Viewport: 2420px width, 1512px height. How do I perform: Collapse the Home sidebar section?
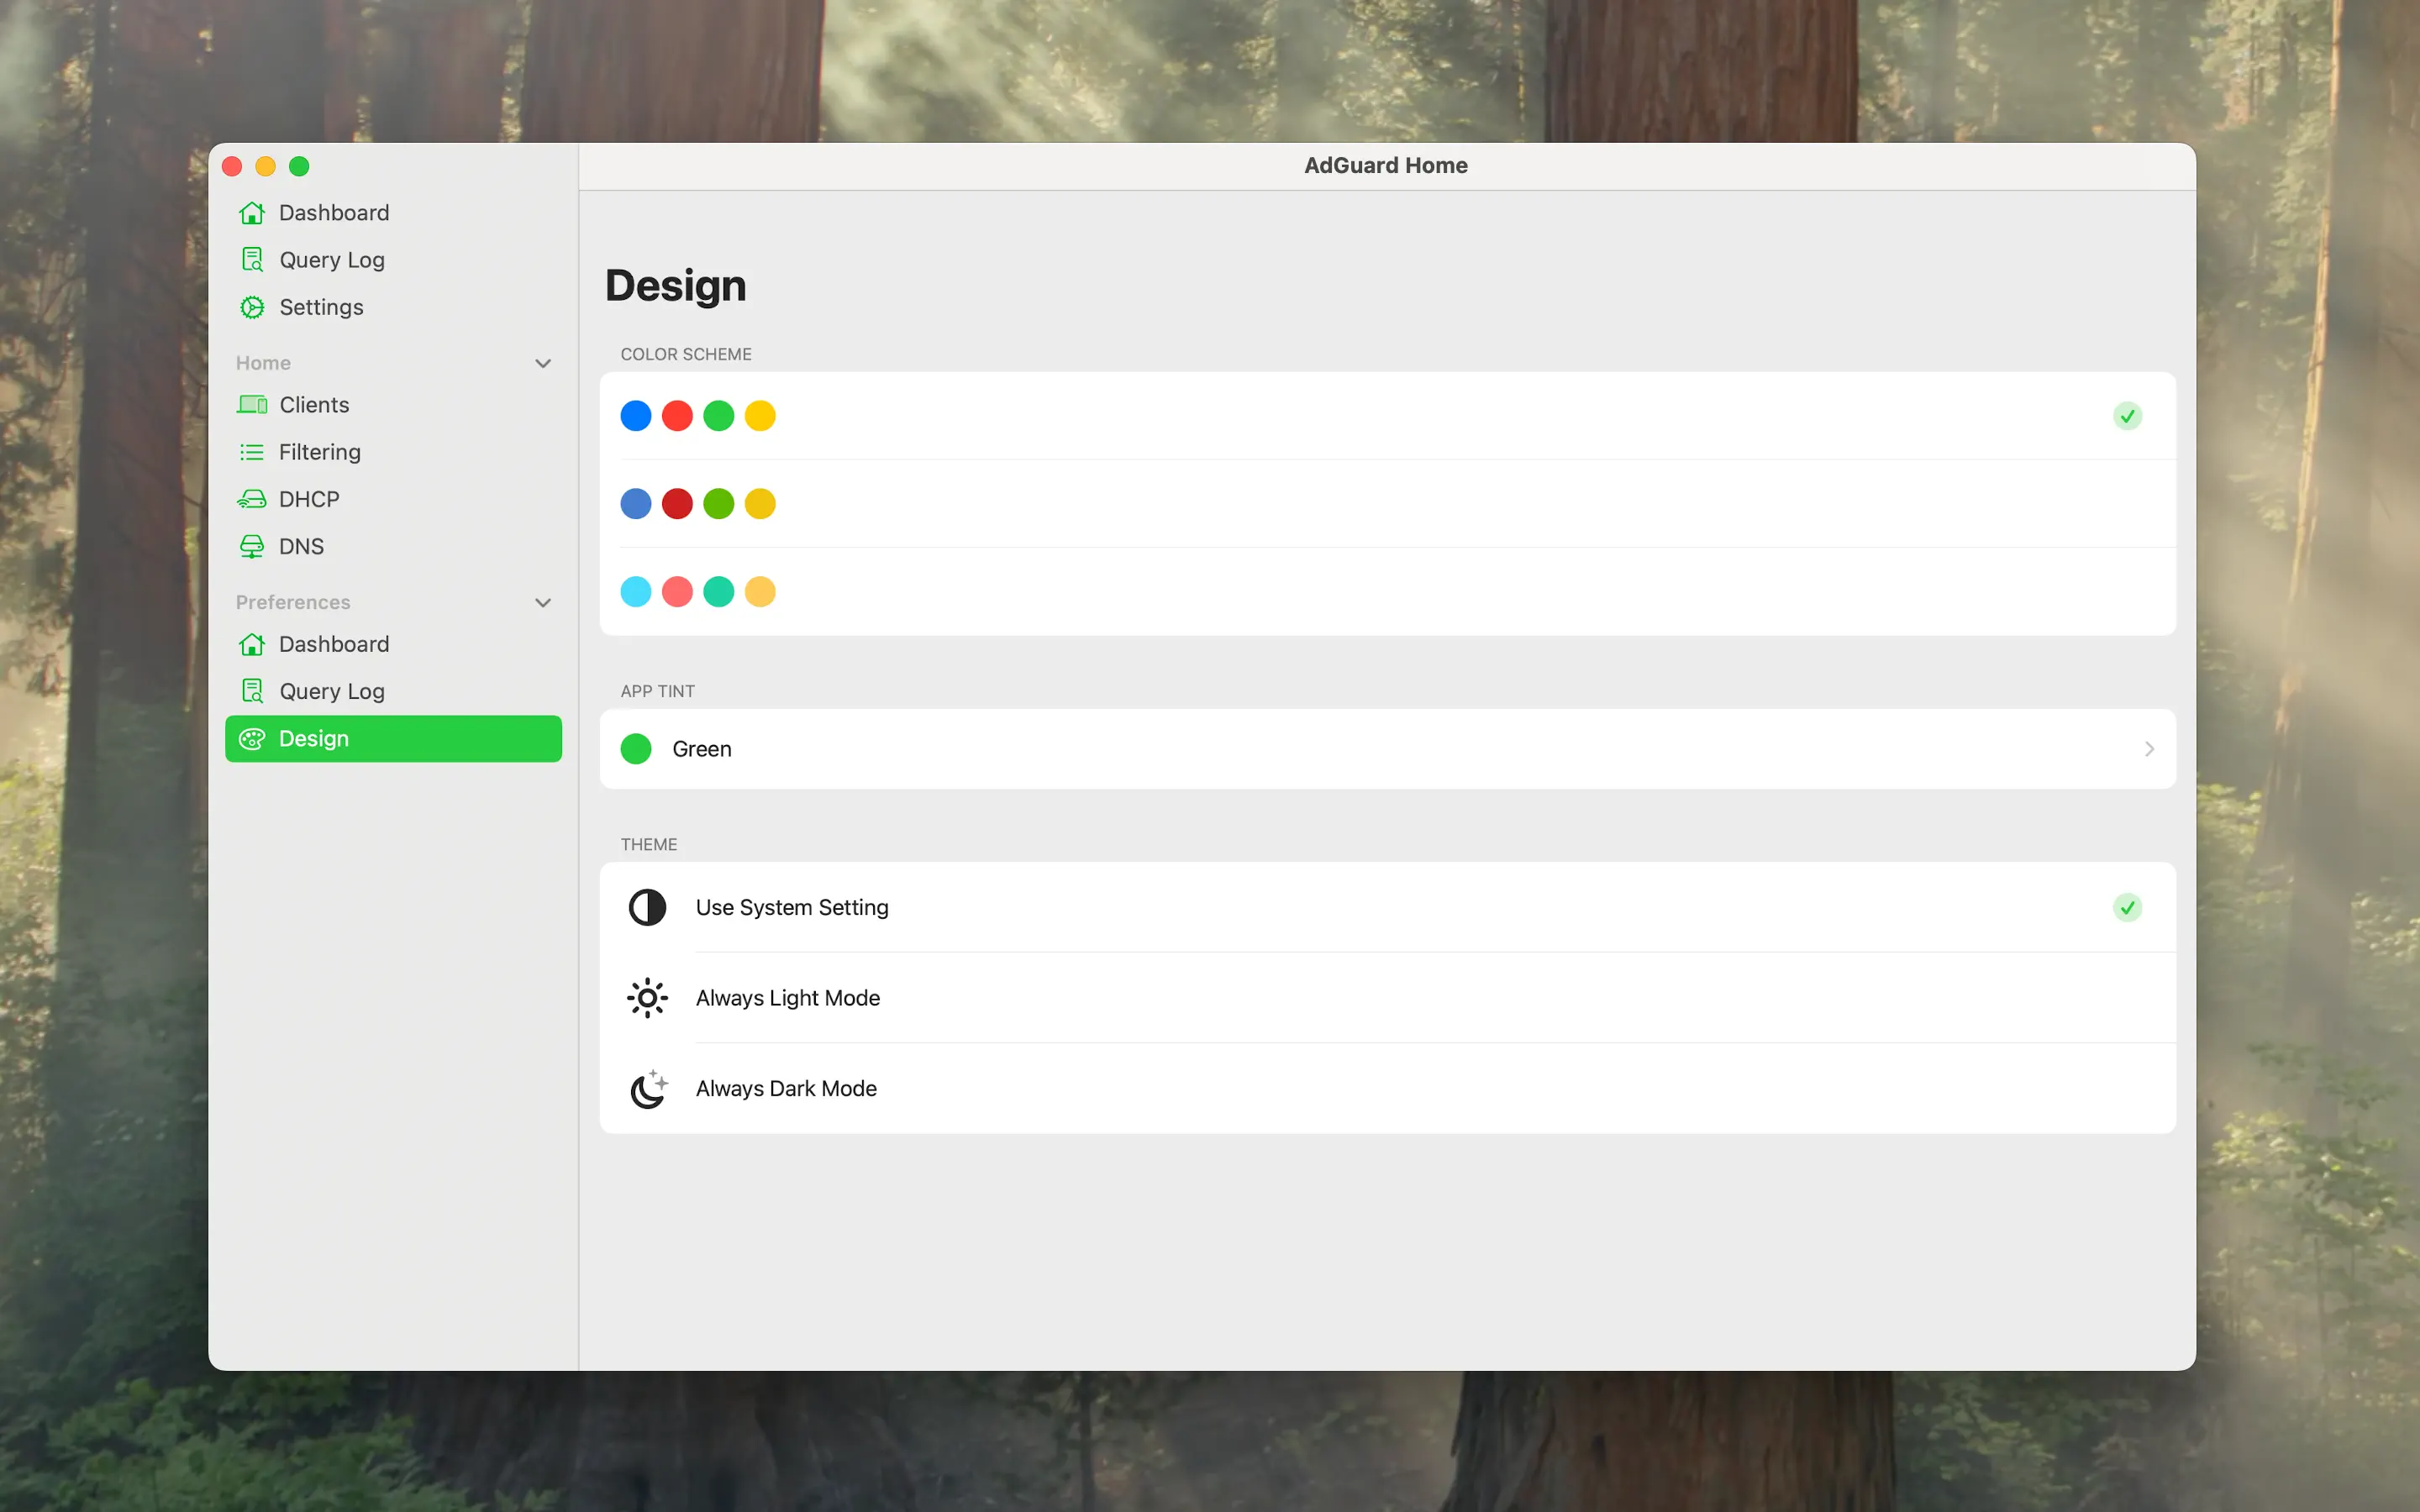point(543,363)
